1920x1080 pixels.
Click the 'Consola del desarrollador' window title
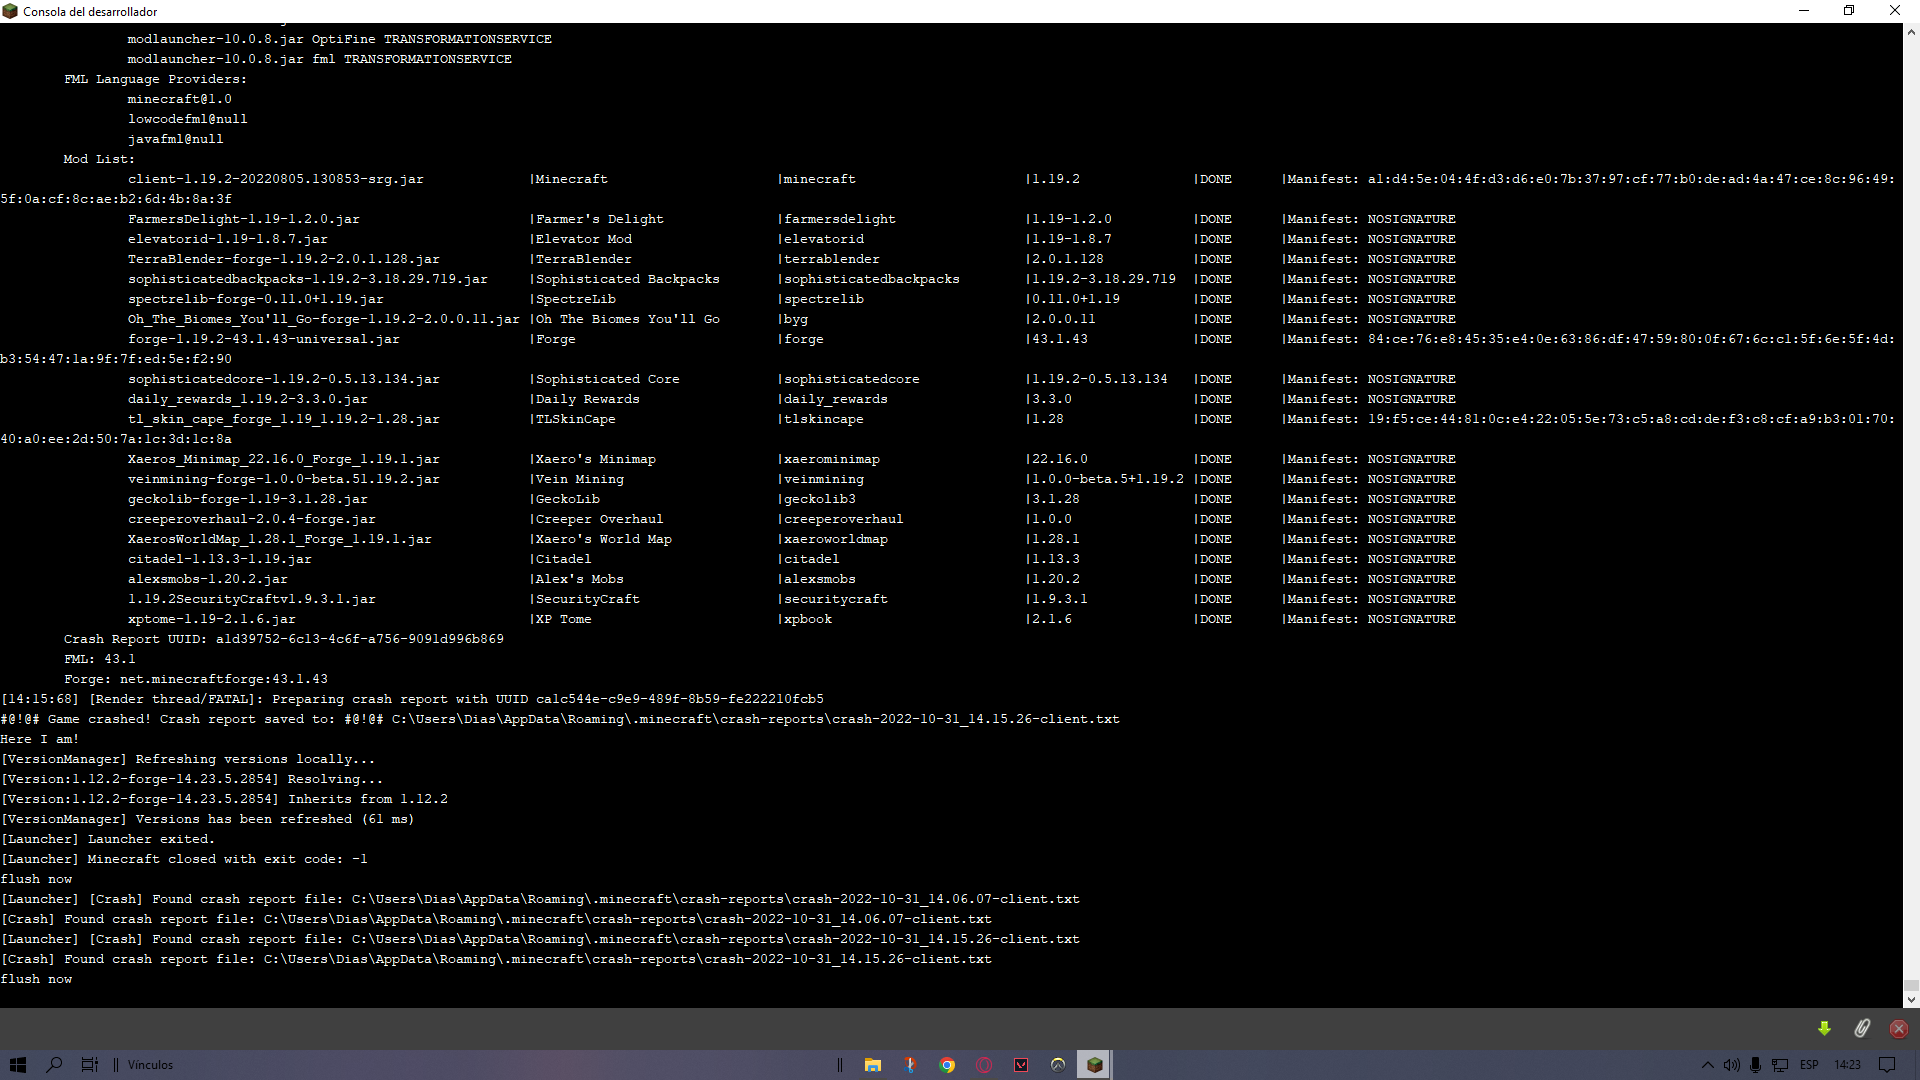point(90,12)
